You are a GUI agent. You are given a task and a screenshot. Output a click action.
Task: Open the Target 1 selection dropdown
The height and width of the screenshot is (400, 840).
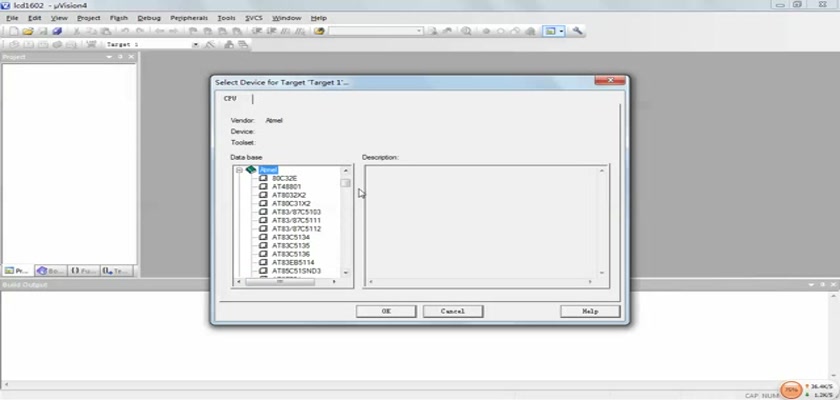196,44
